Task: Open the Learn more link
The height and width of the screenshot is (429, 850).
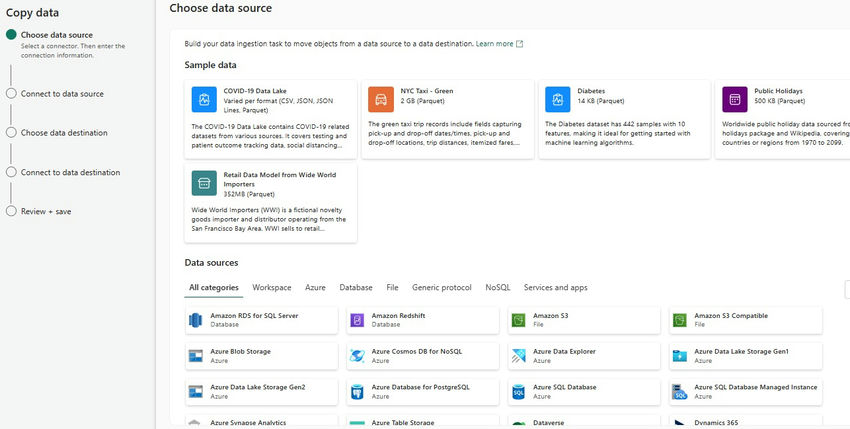Action: (494, 44)
